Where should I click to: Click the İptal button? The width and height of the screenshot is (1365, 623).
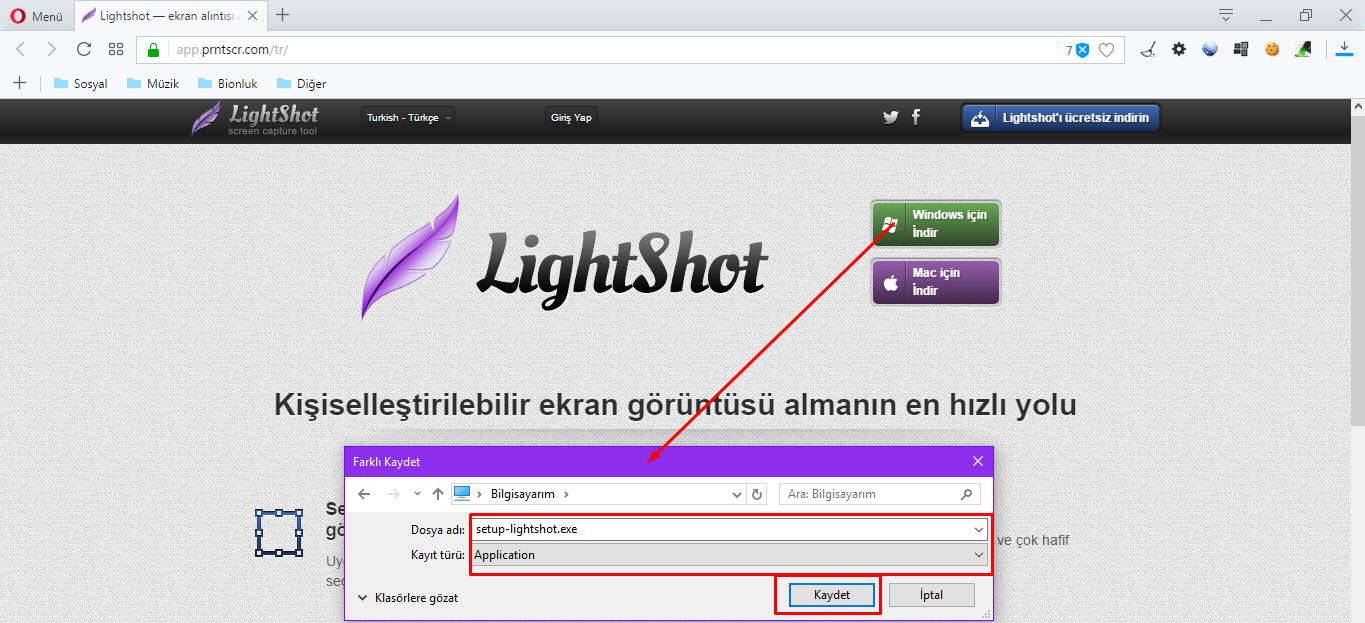point(931,595)
